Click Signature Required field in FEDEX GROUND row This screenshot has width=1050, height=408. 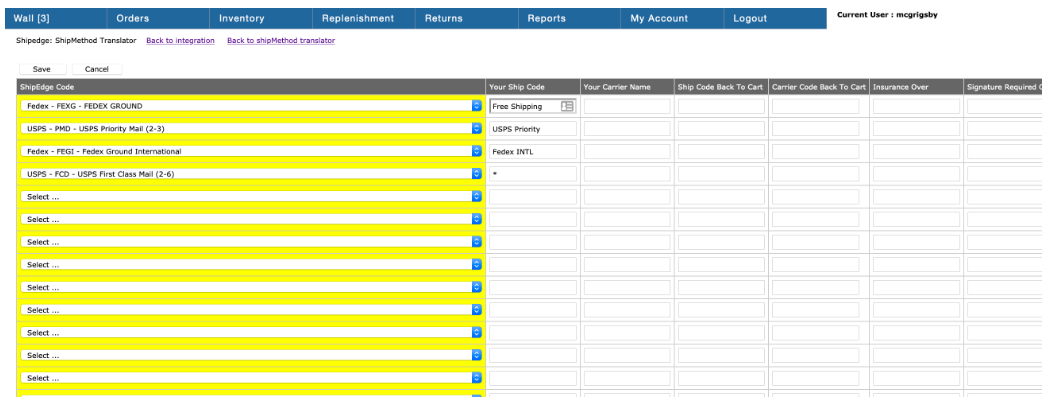[1004, 106]
